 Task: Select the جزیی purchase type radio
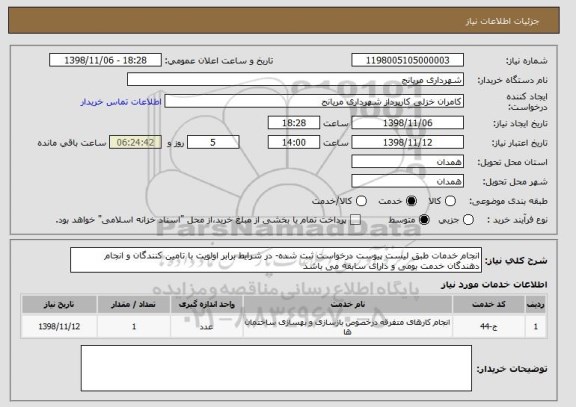[468, 220]
